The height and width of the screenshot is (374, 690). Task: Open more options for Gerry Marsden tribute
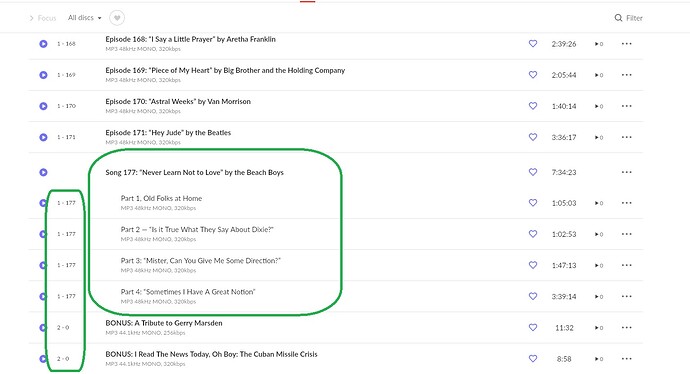[627, 327]
